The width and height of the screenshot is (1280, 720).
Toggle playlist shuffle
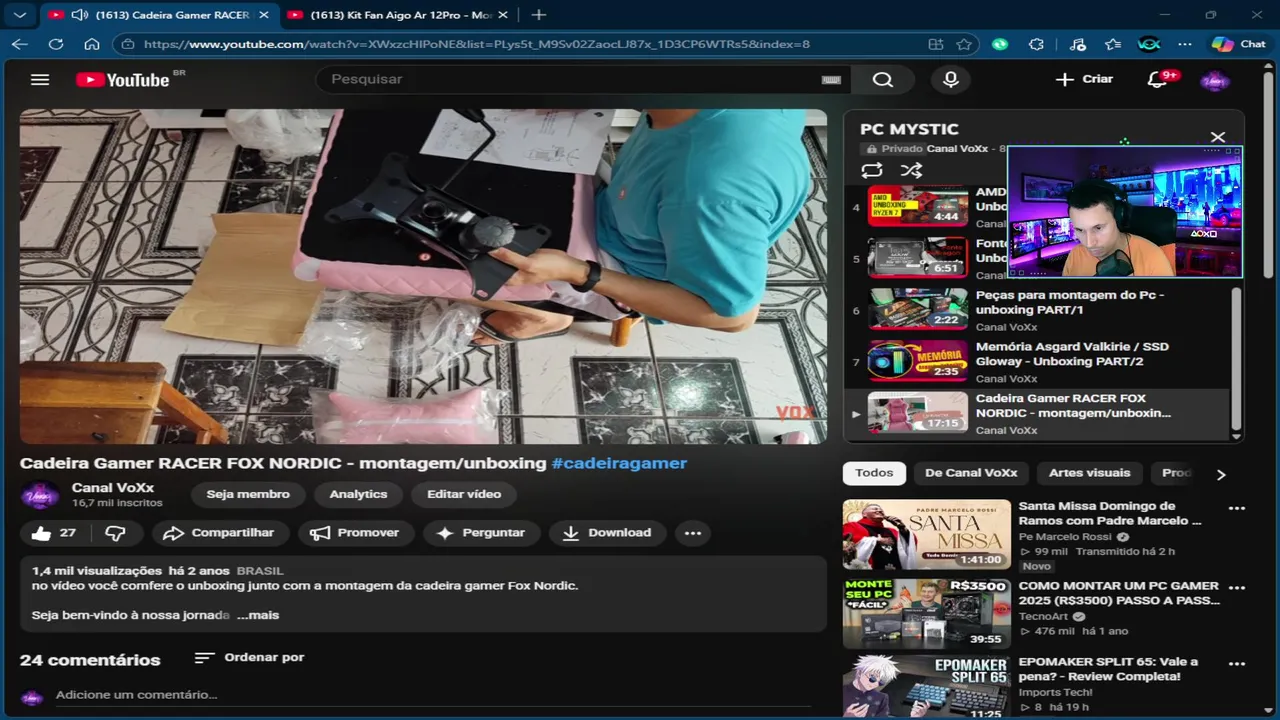click(911, 170)
